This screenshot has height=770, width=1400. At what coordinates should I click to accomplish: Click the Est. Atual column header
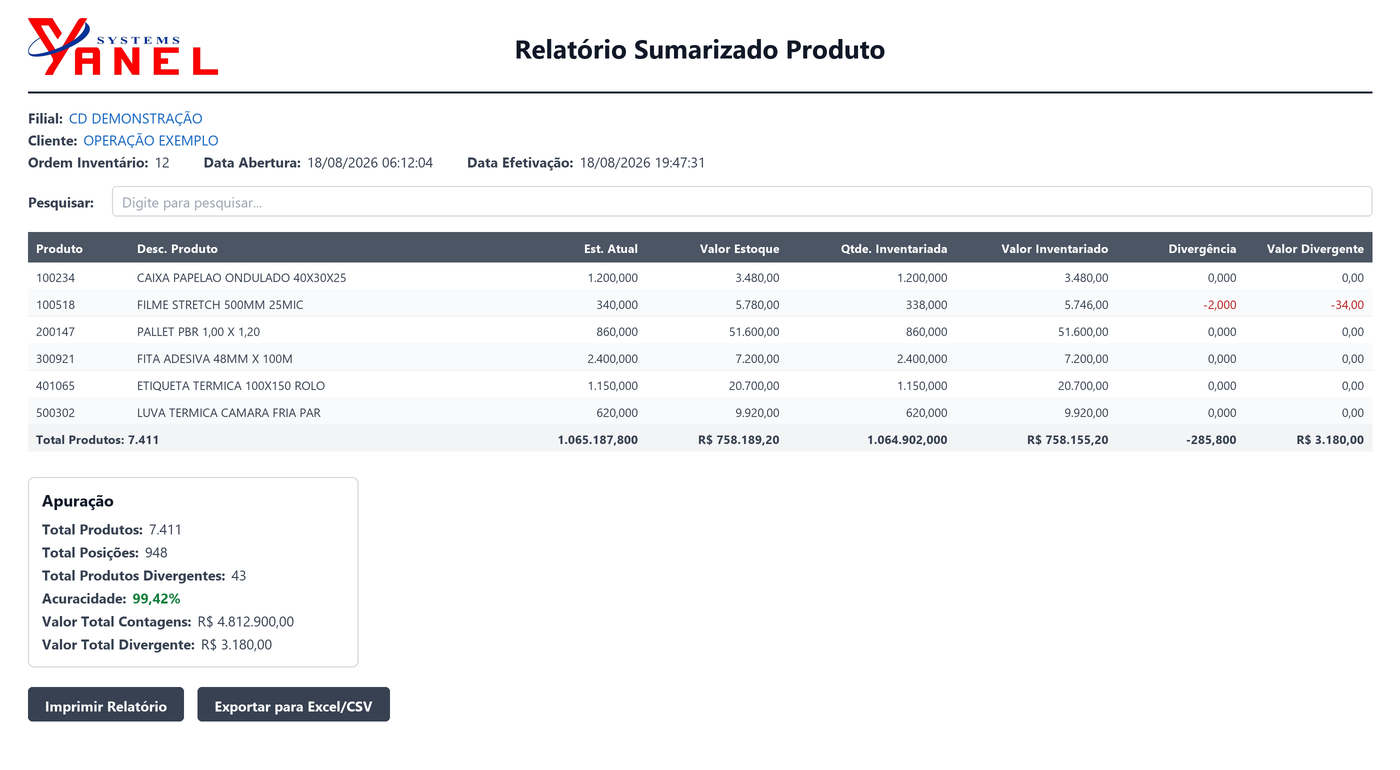click(611, 249)
